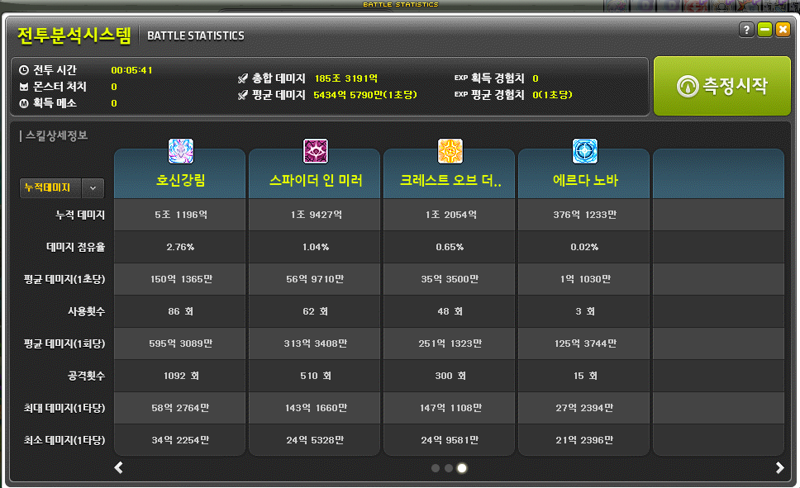
Task: Click the 평균 데미지(1회당) row label
Action: (64, 344)
